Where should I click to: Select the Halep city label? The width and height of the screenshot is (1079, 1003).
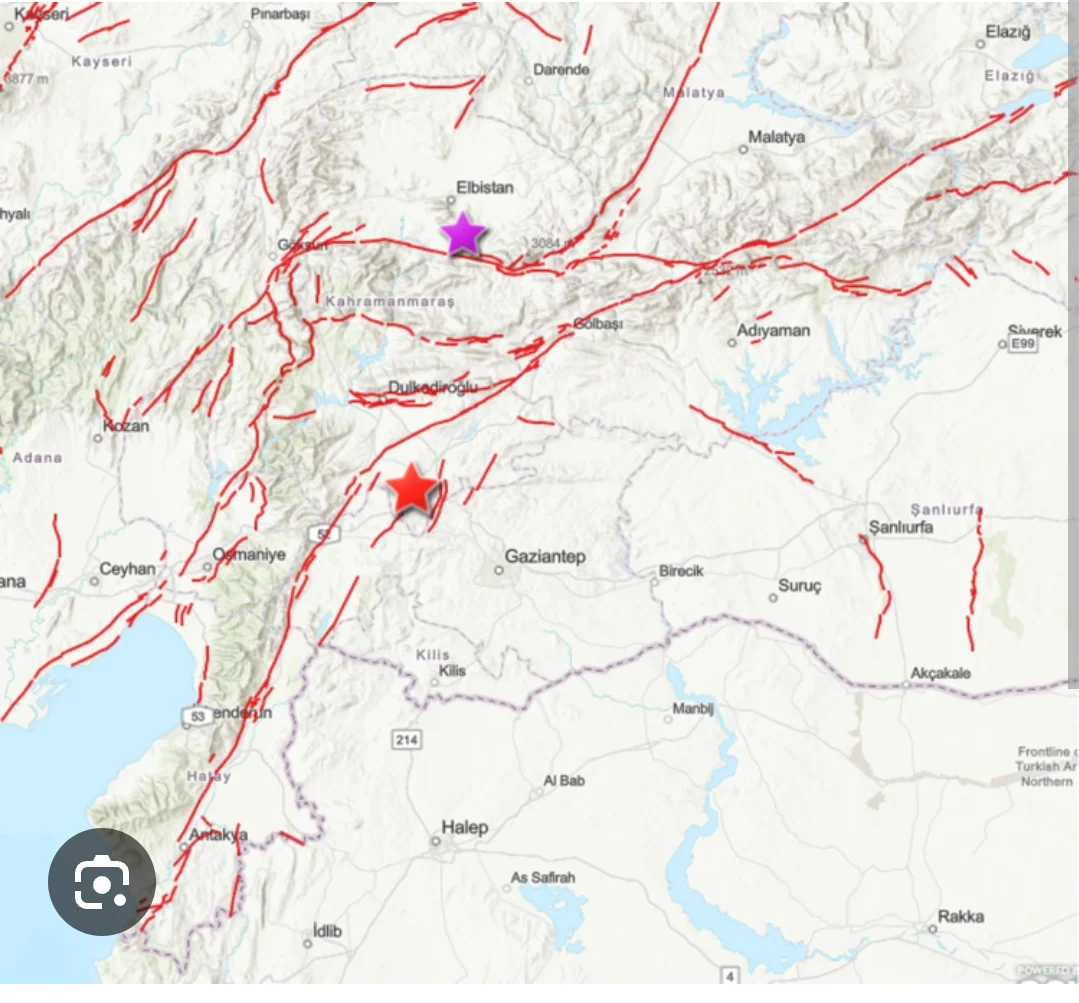coord(464,827)
